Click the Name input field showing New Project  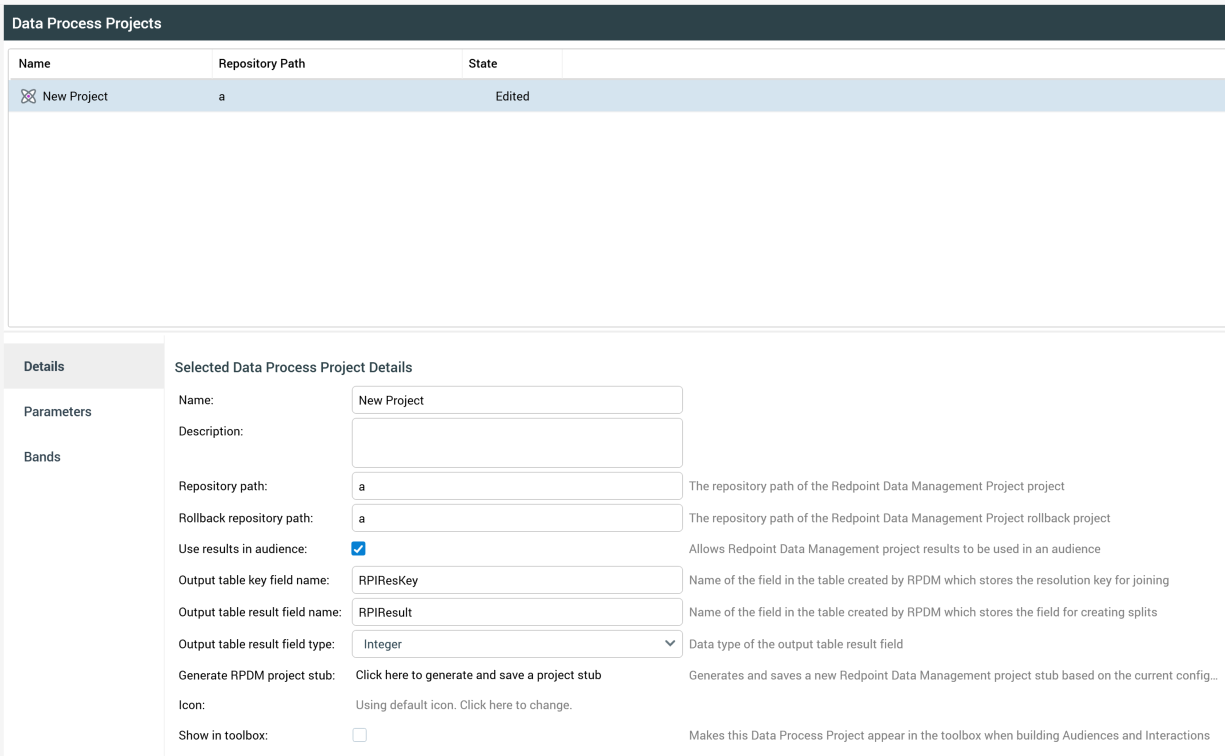click(x=516, y=399)
